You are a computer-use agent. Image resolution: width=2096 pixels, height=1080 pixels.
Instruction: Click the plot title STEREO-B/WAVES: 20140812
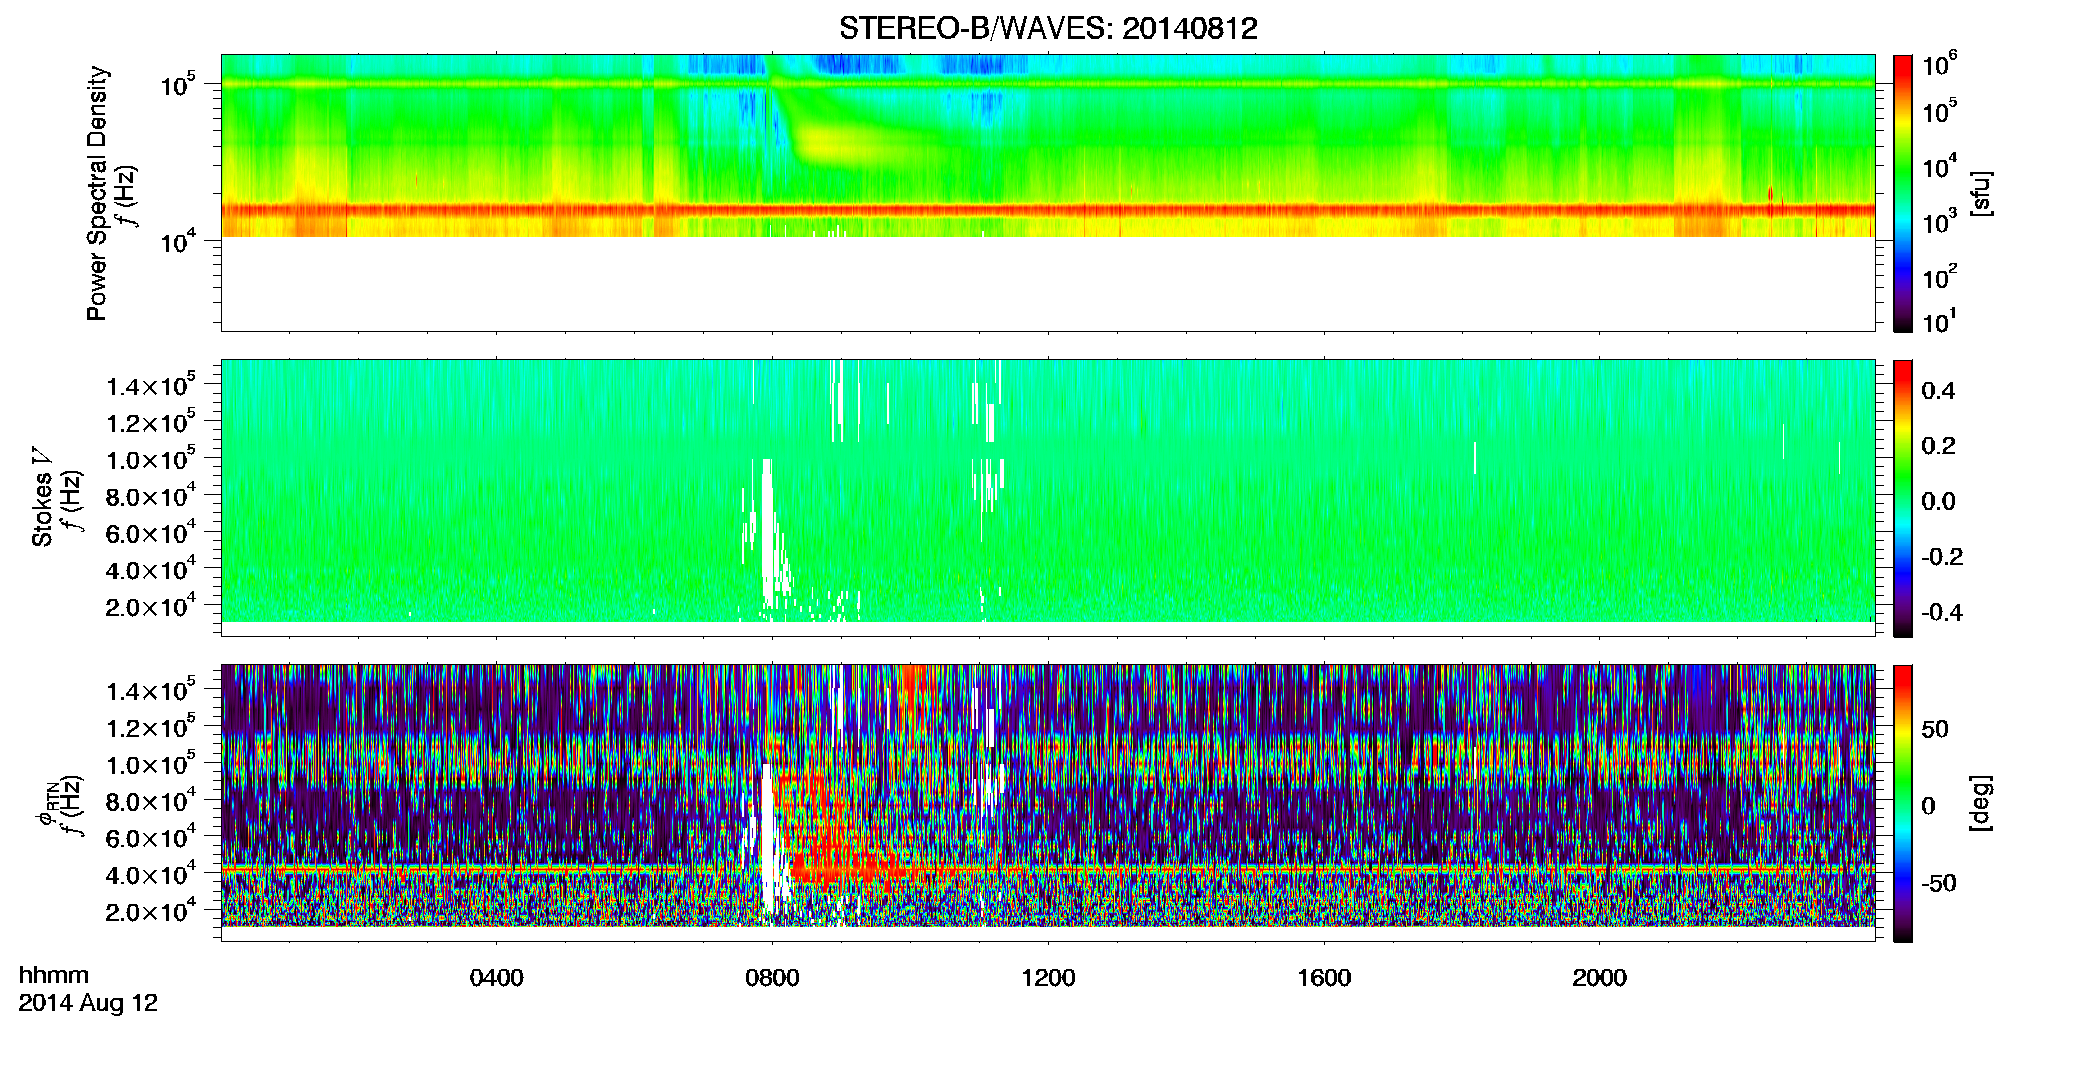pos(1048,28)
